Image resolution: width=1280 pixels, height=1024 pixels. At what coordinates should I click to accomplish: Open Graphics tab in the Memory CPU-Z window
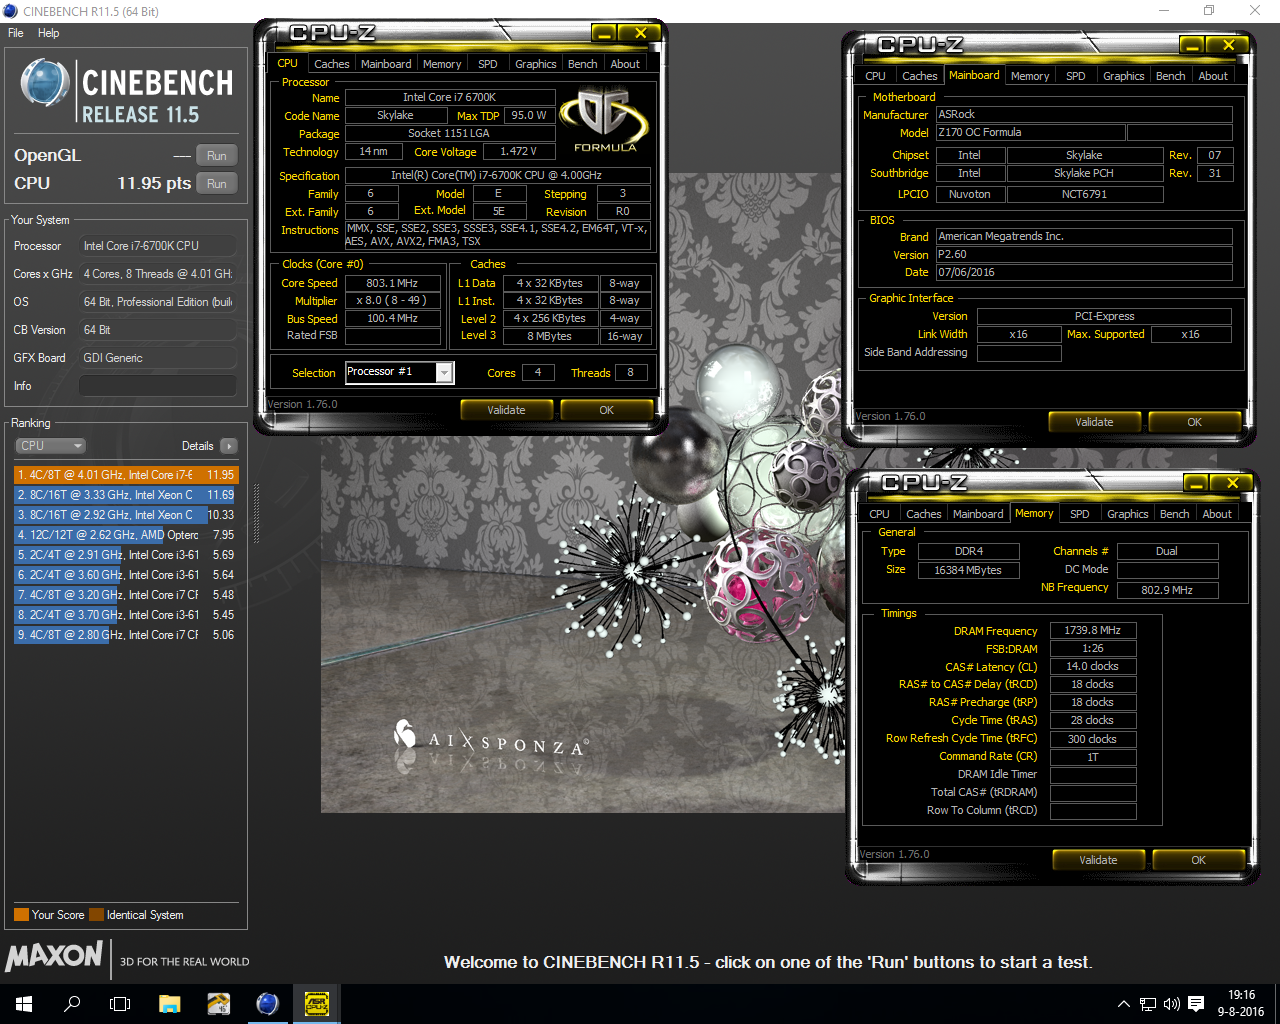click(1128, 514)
